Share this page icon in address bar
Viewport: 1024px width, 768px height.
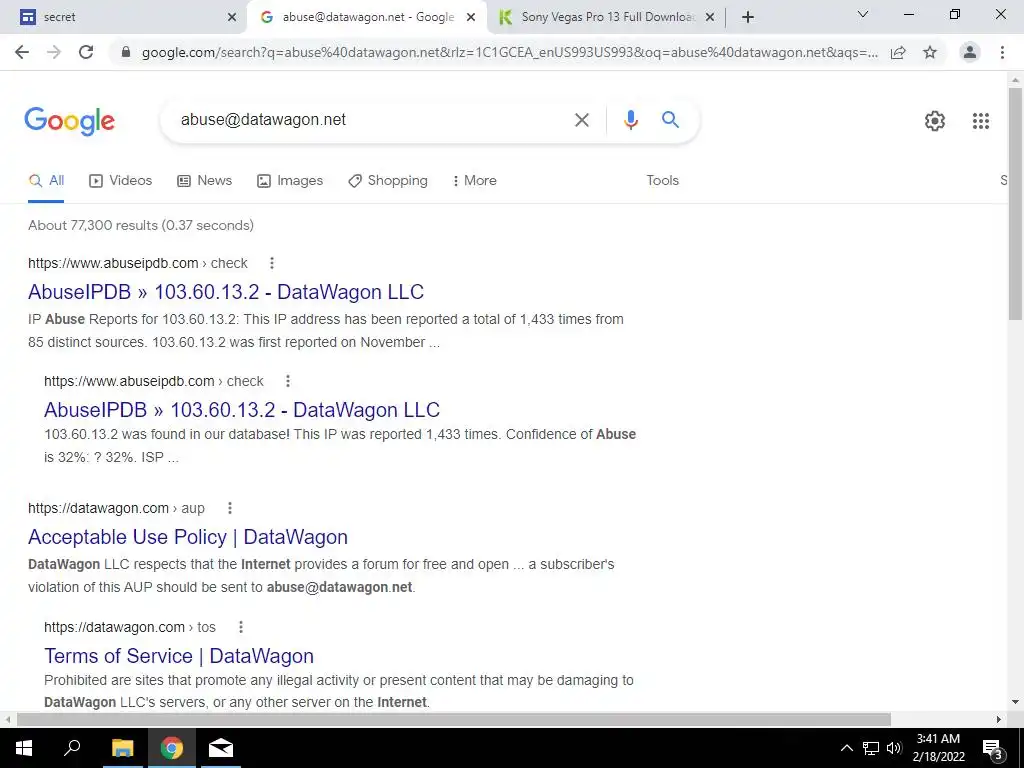click(x=898, y=53)
